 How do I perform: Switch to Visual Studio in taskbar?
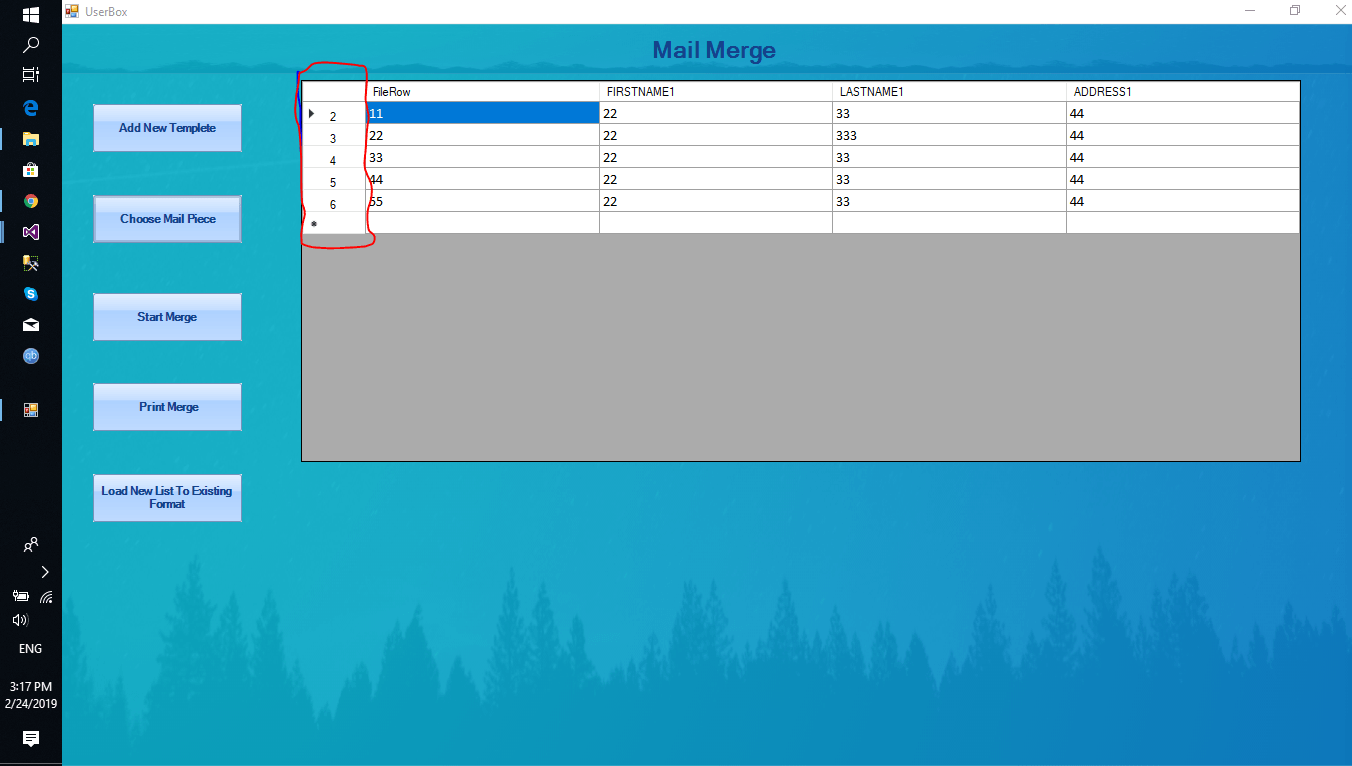point(31,232)
